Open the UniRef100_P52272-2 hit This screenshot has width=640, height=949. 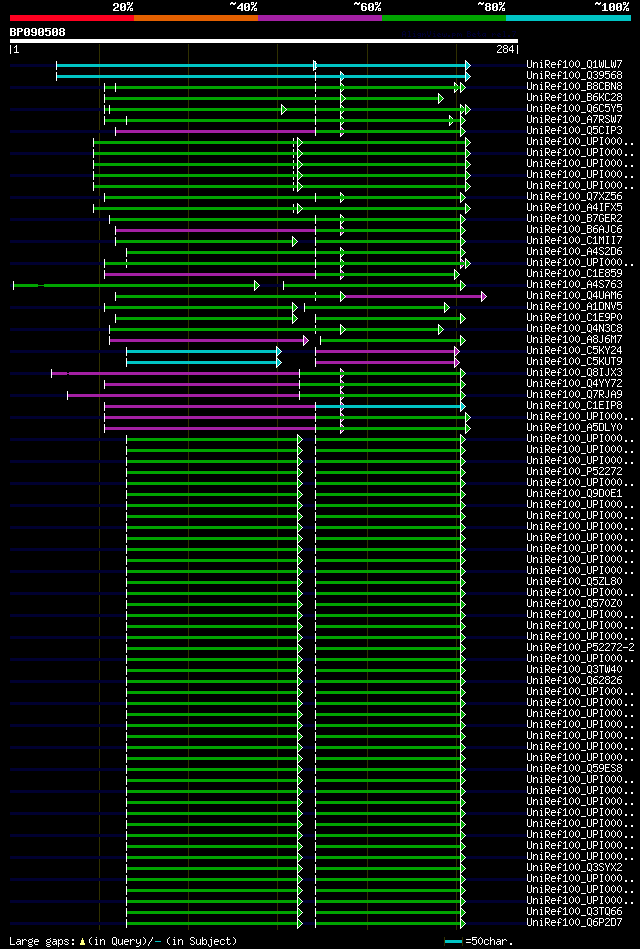click(580, 648)
